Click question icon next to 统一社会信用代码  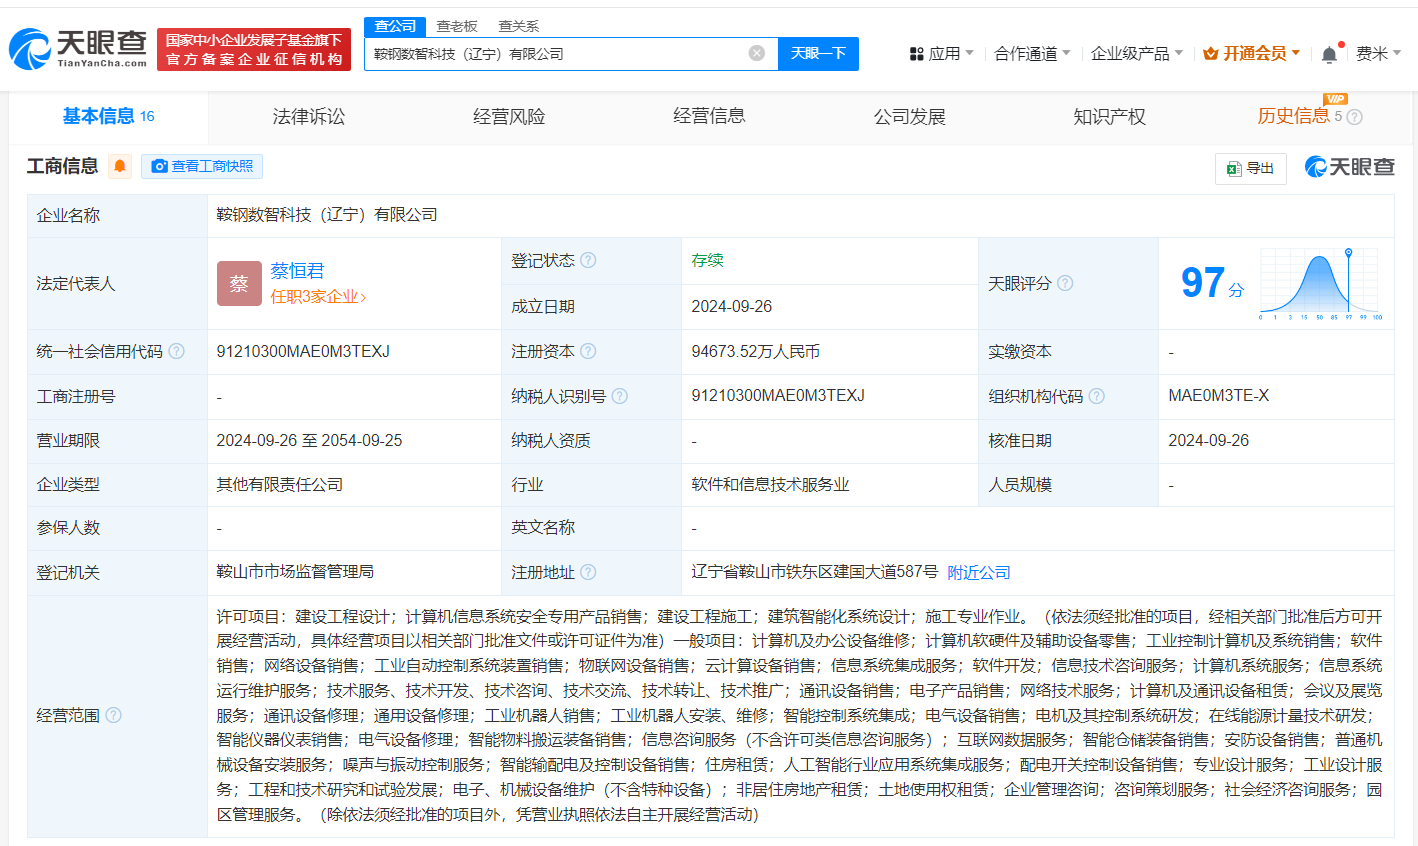177,351
